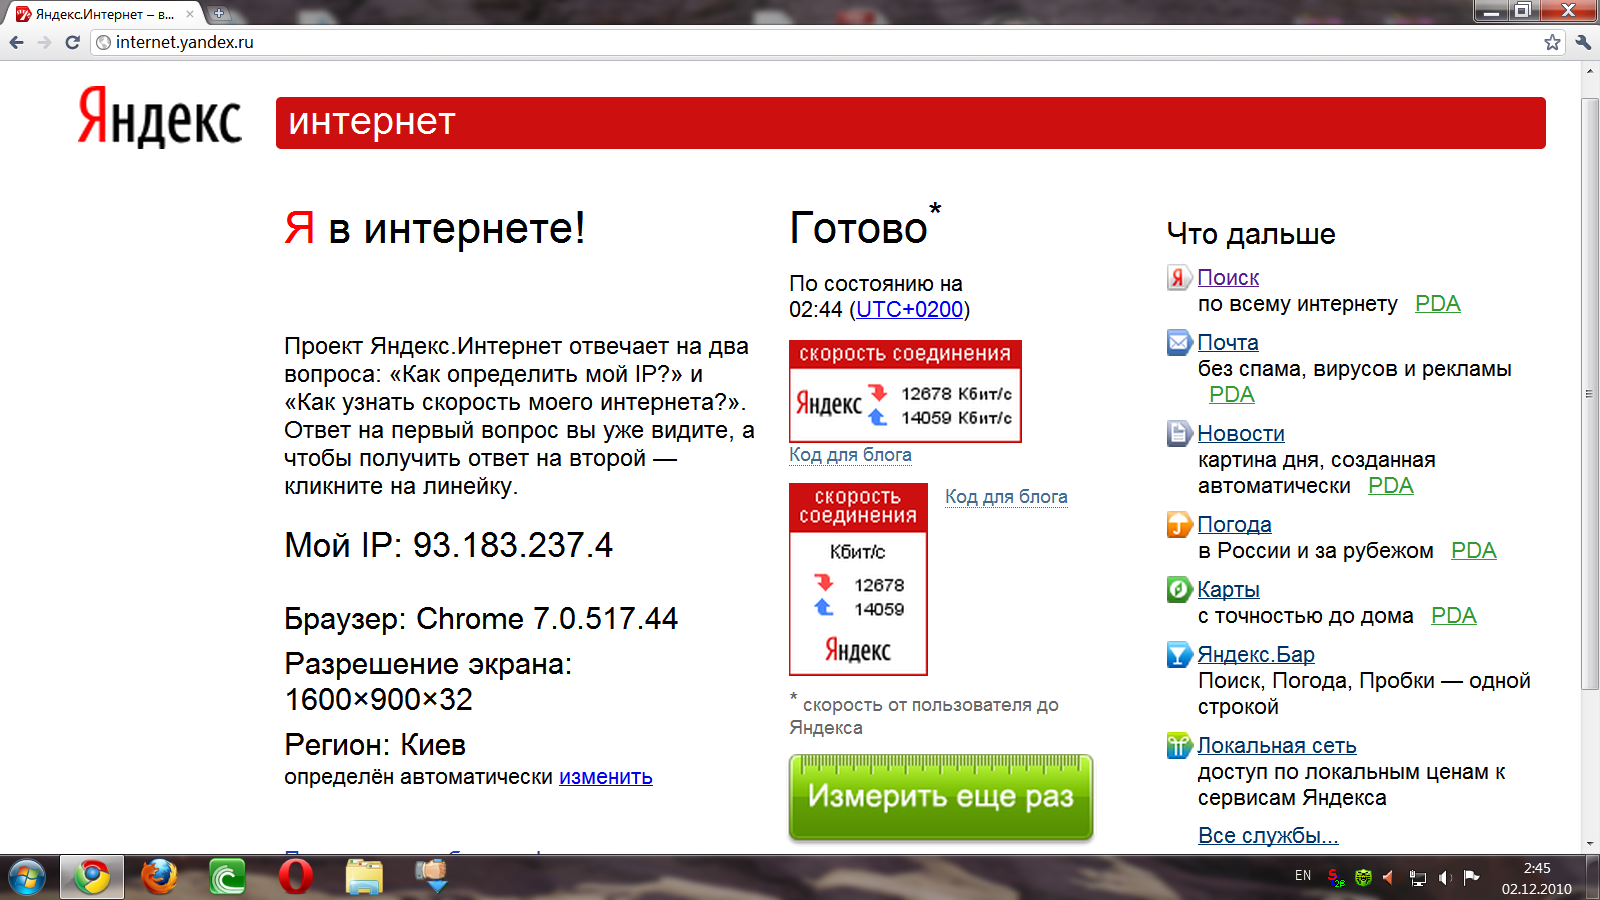Click the Яндекс.Бар icon
Screen dimensions: 1600x900
coord(1179,654)
